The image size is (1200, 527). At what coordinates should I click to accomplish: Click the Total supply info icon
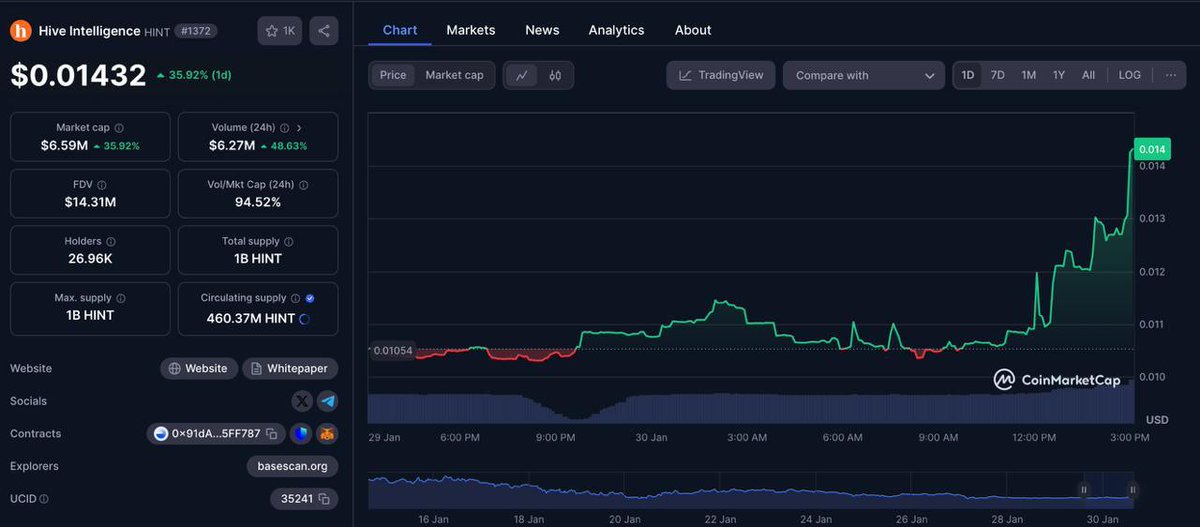(x=288, y=242)
